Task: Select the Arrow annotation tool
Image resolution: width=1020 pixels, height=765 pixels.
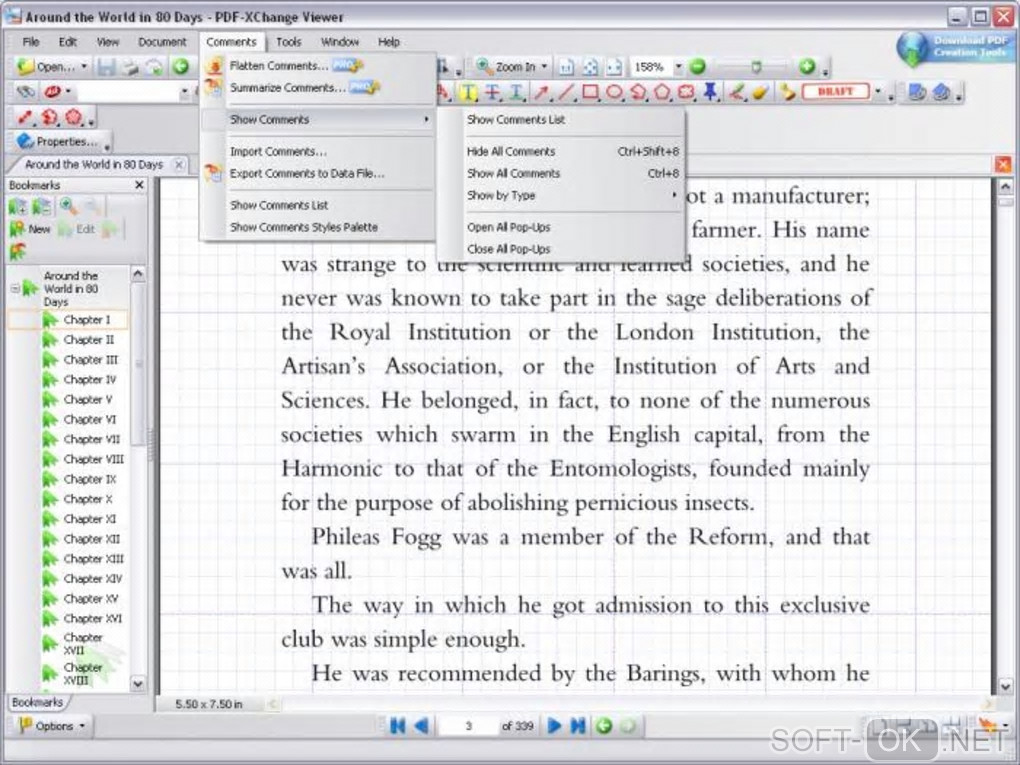Action: 541,92
